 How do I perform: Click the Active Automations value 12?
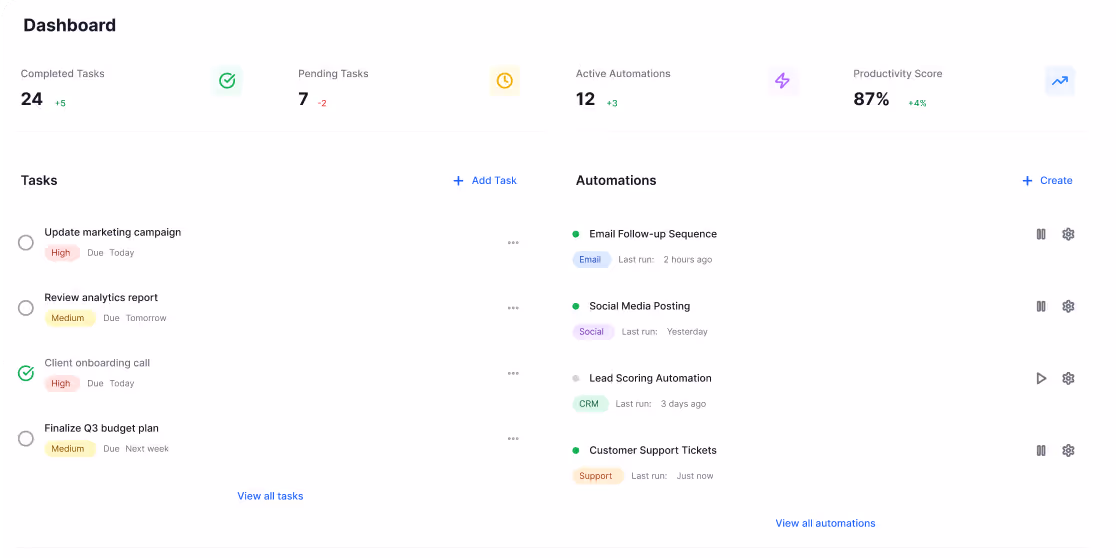pyautogui.click(x=585, y=99)
